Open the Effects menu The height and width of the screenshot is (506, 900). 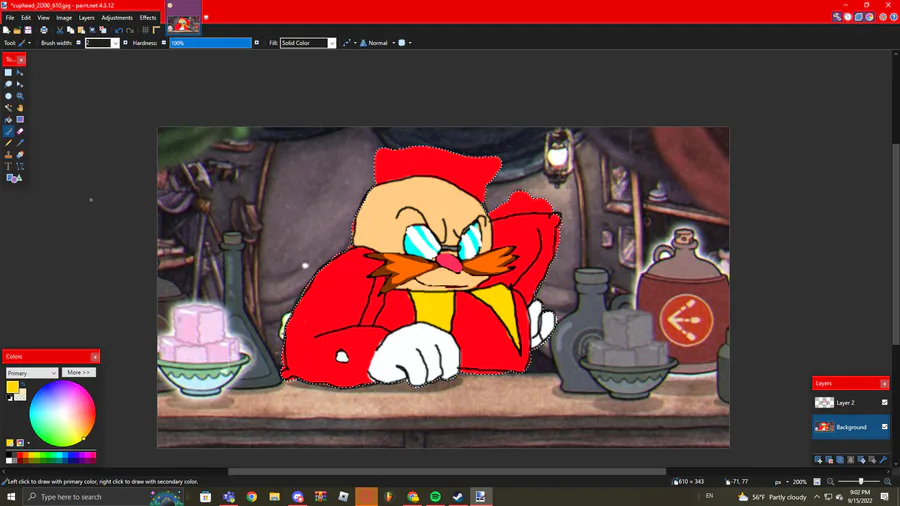(x=148, y=18)
